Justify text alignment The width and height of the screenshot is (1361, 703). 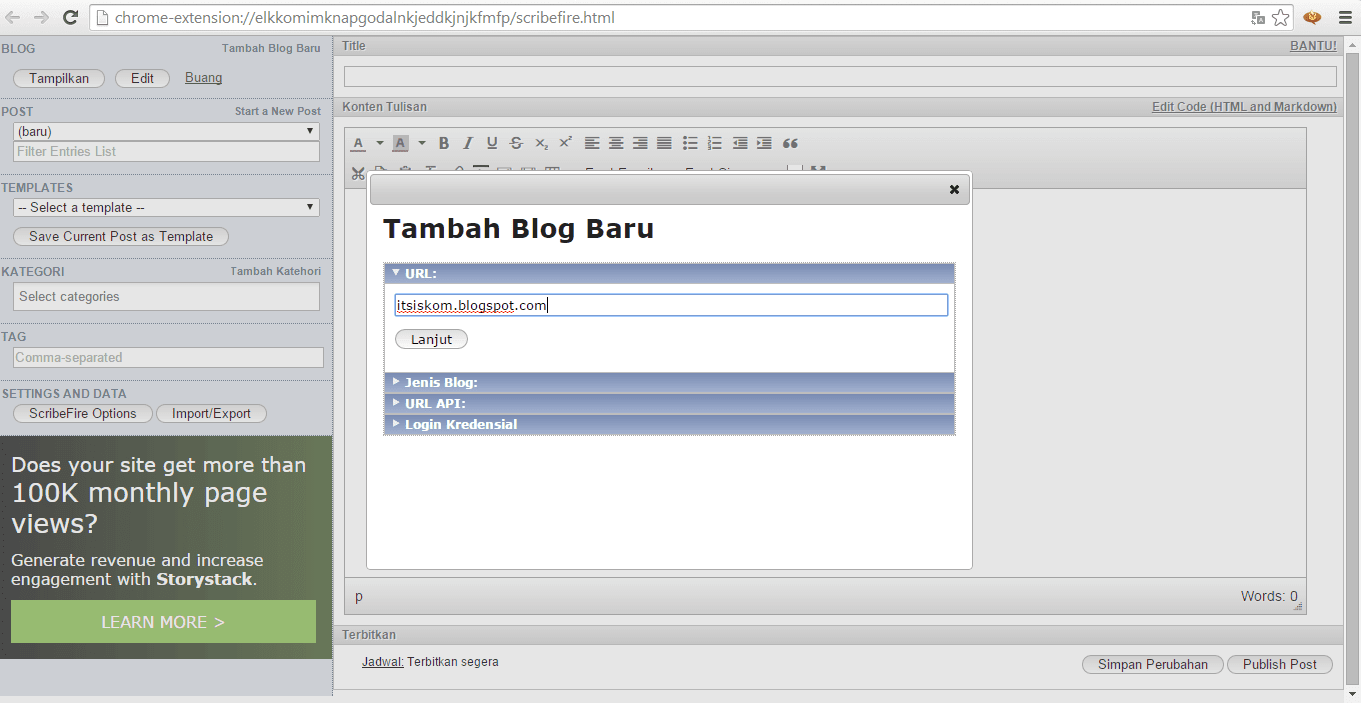(664, 143)
